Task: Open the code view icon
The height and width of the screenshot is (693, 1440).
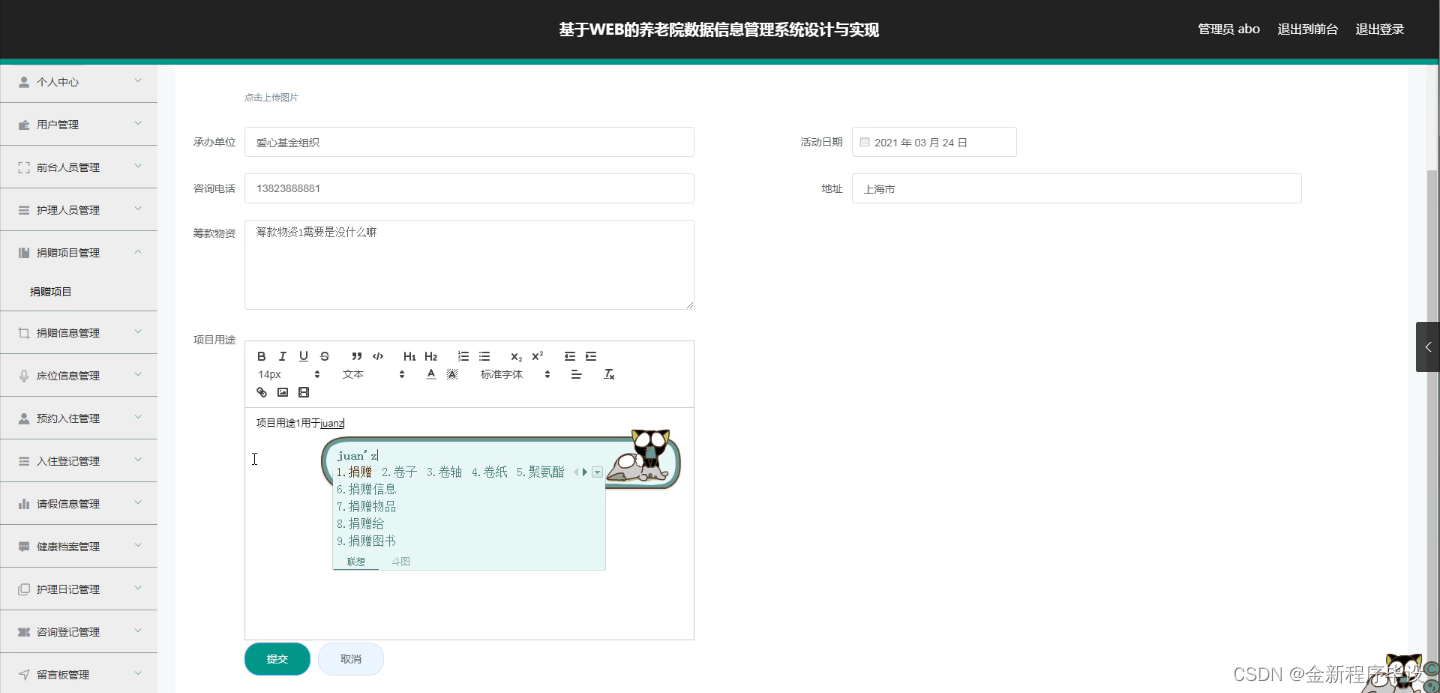Action: [378, 356]
